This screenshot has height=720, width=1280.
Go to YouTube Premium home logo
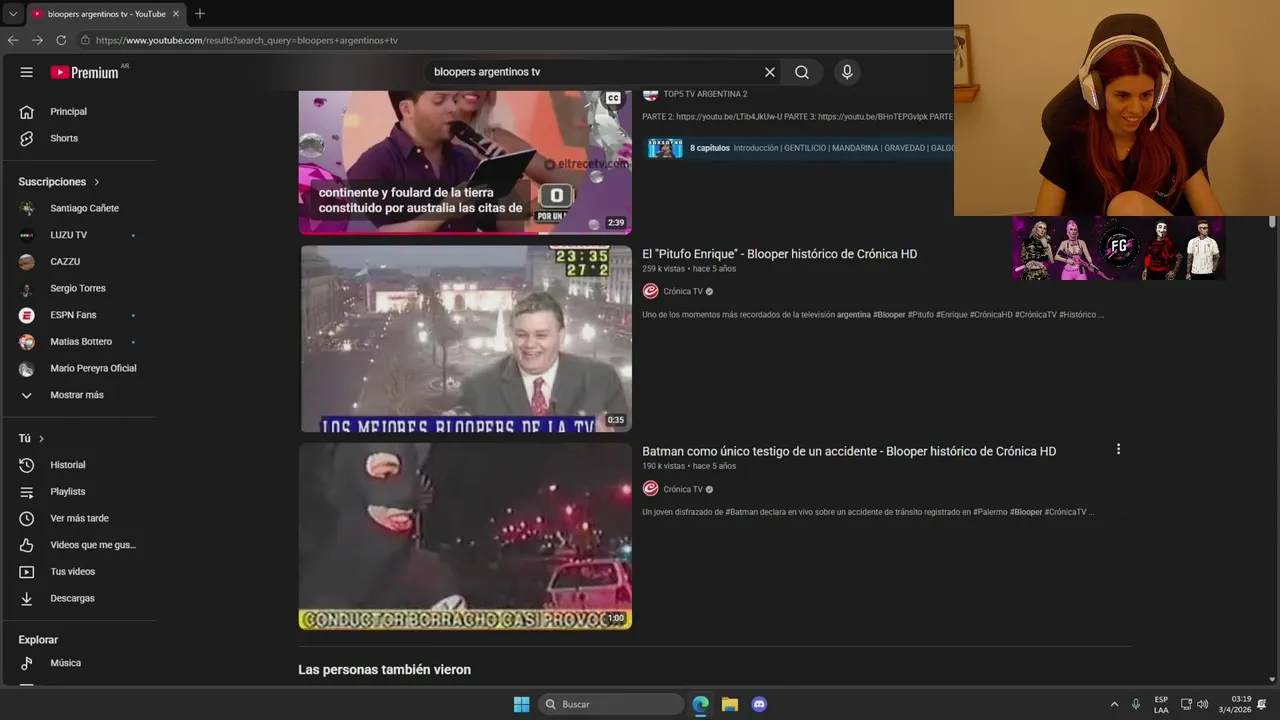84,72
